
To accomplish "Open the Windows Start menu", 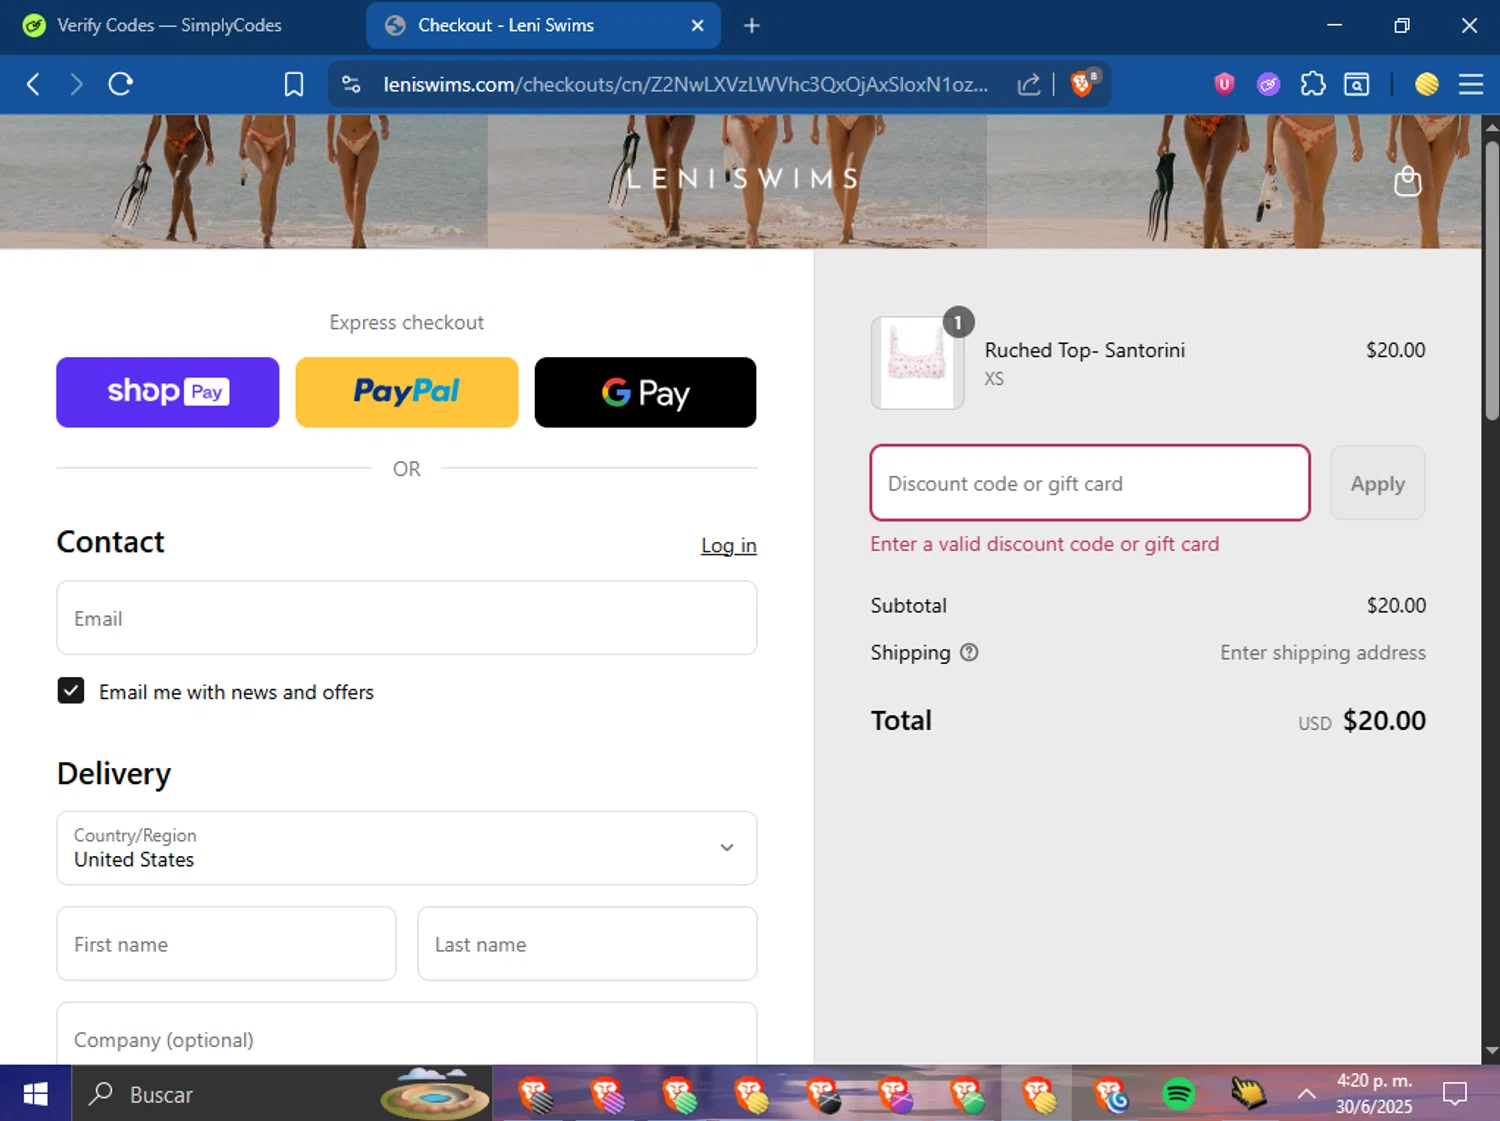I will 35,1094.
